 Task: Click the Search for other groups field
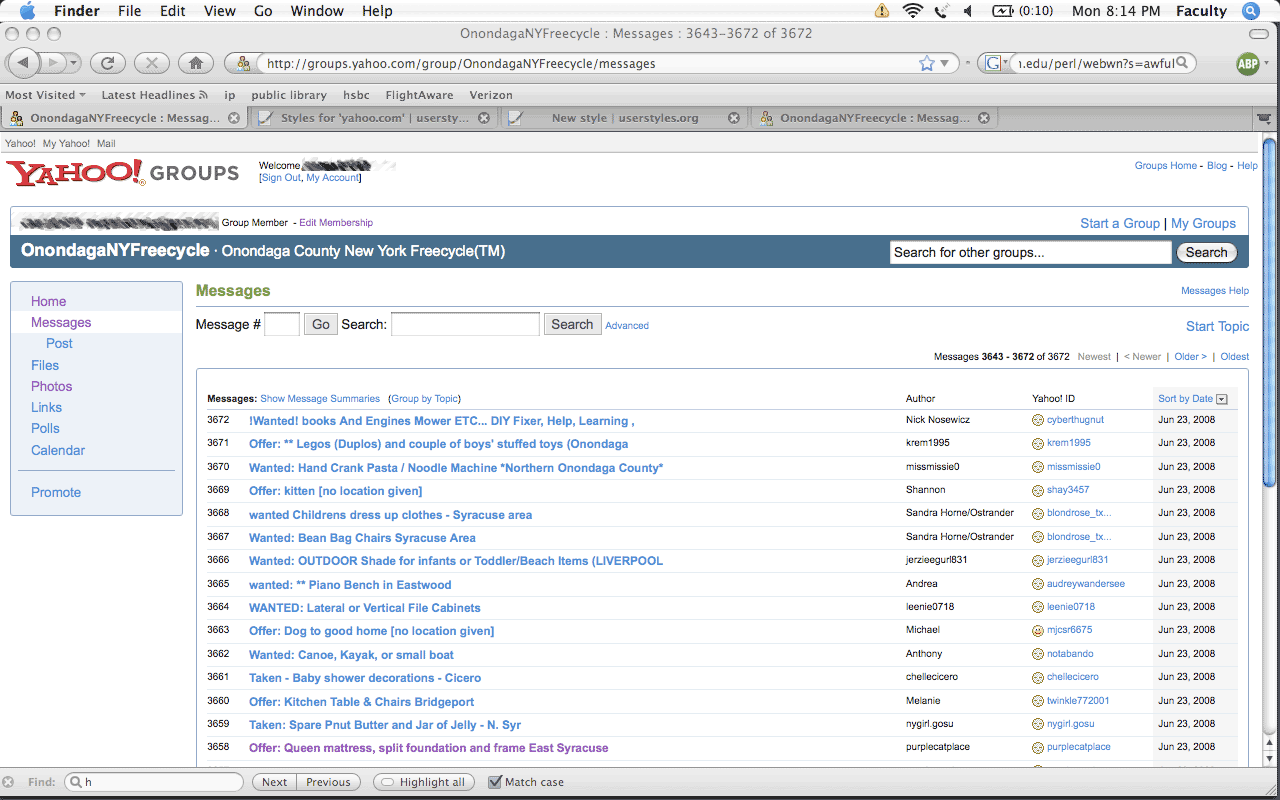point(1031,253)
